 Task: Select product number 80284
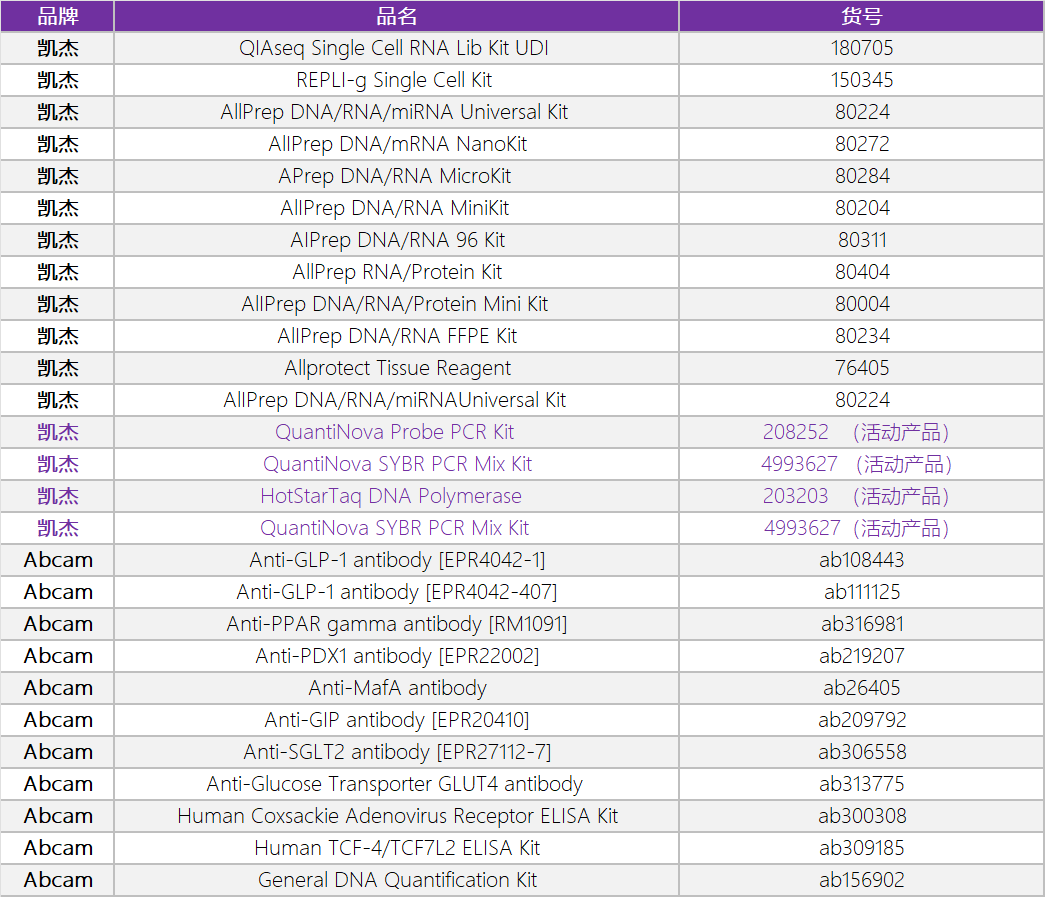click(x=862, y=176)
